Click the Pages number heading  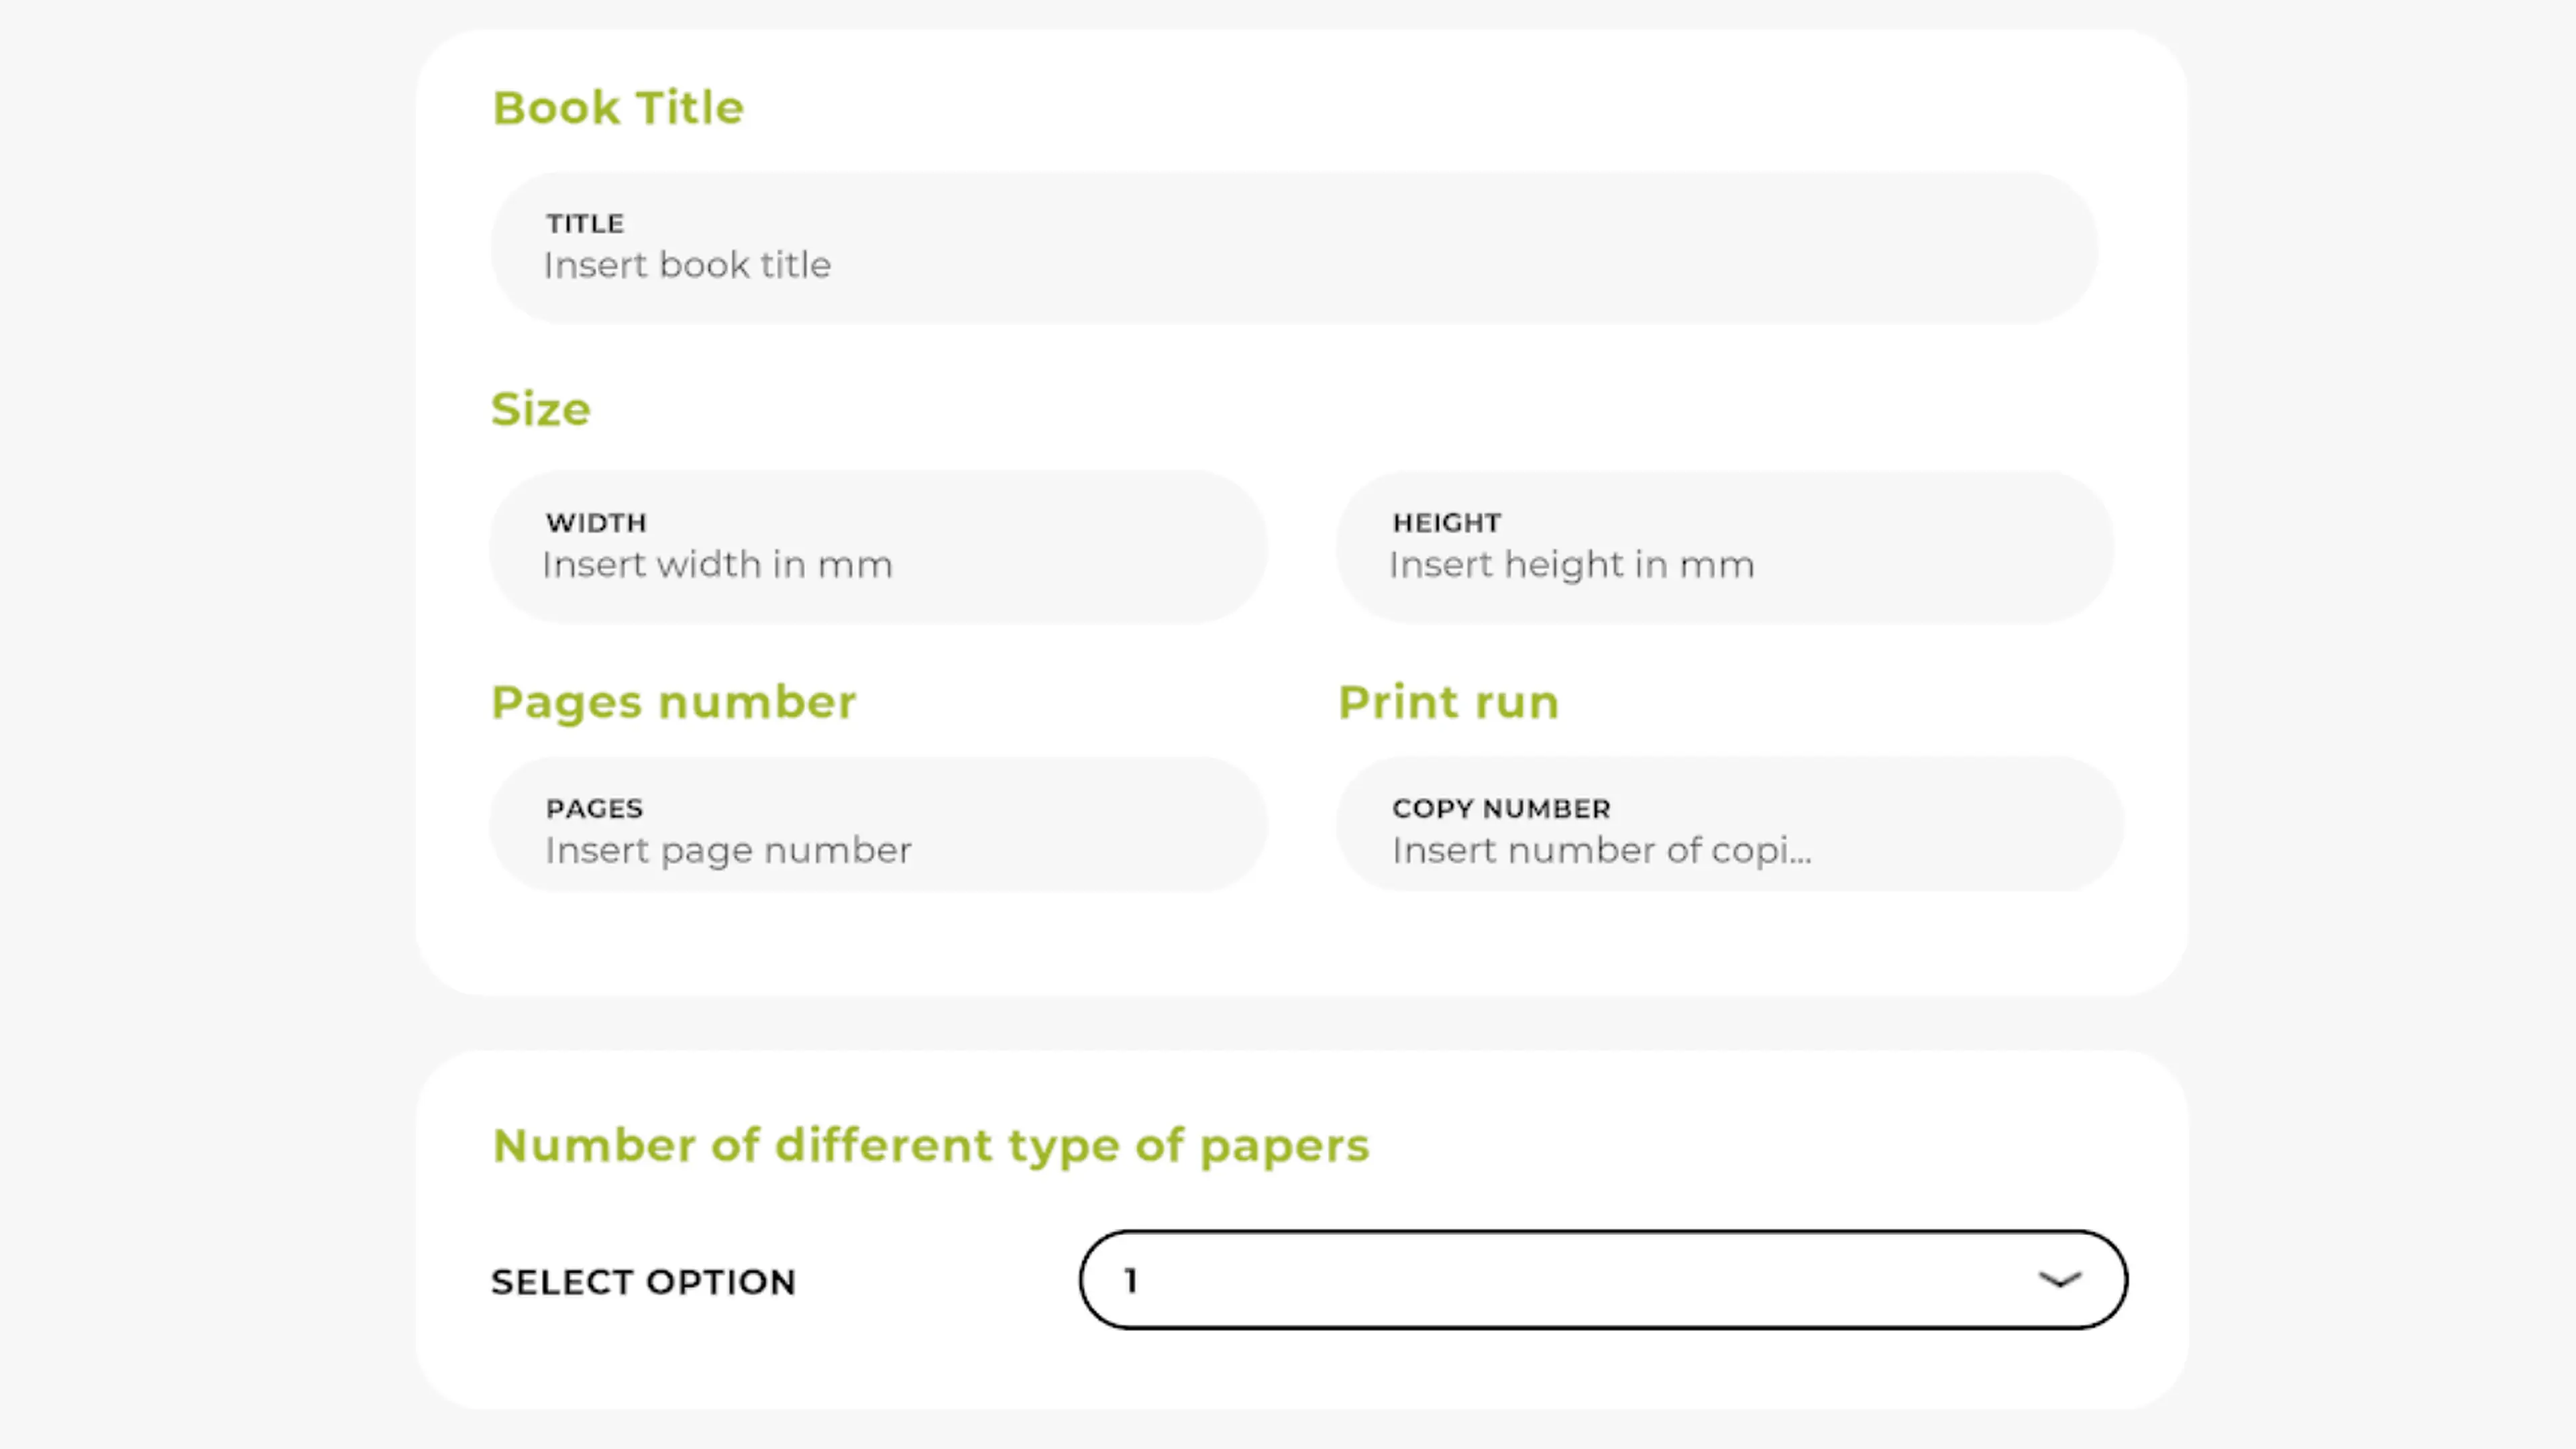[673, 702]
